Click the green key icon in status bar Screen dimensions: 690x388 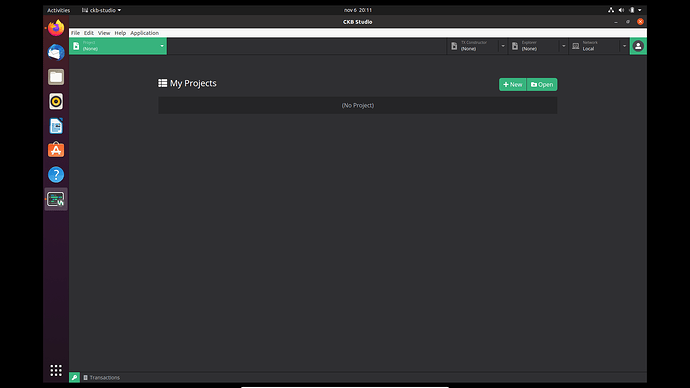click(x=74, y=377)
